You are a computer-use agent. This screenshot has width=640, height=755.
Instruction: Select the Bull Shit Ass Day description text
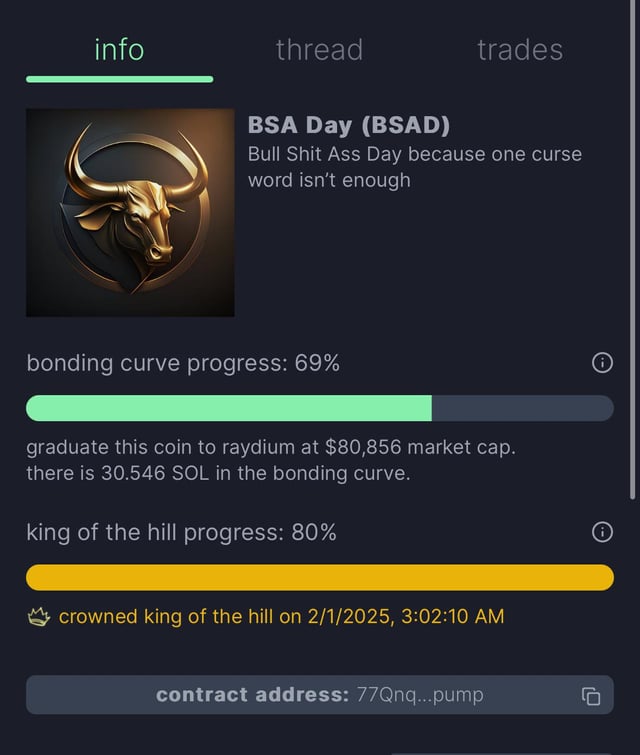pyautogui.click(x=414, y=167)
